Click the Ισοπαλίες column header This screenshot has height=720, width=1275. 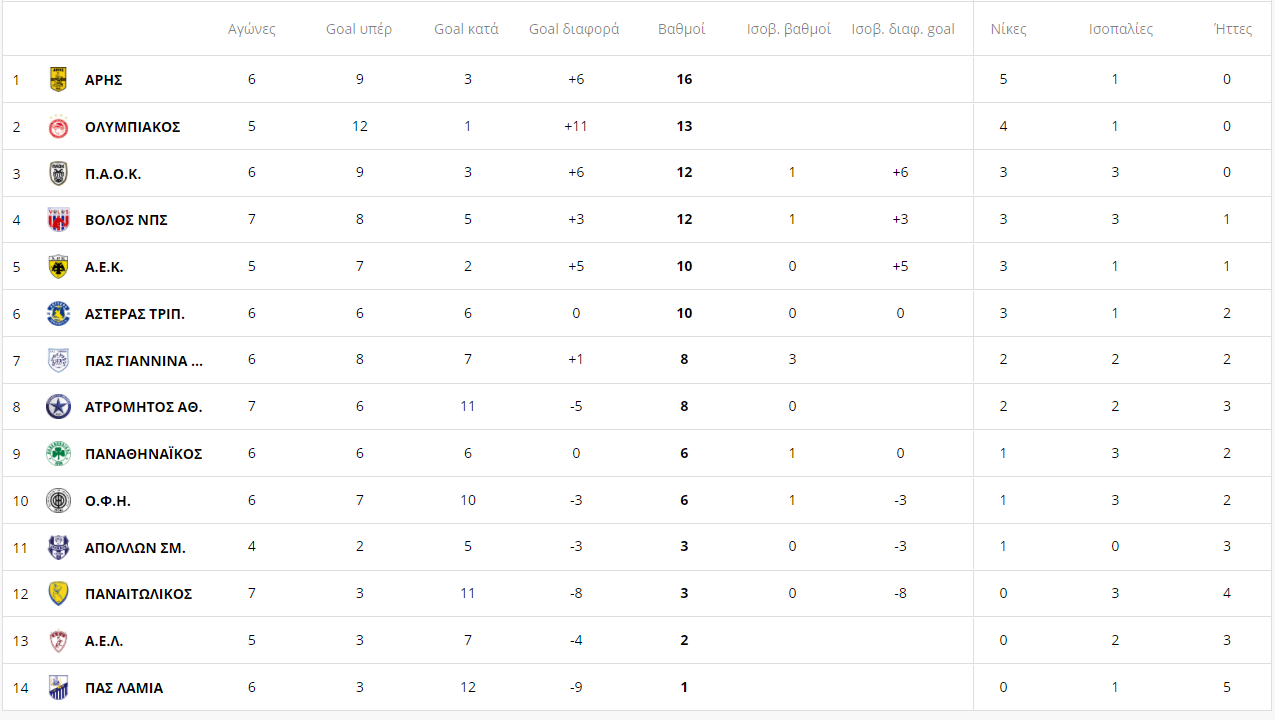point(1120,29)
